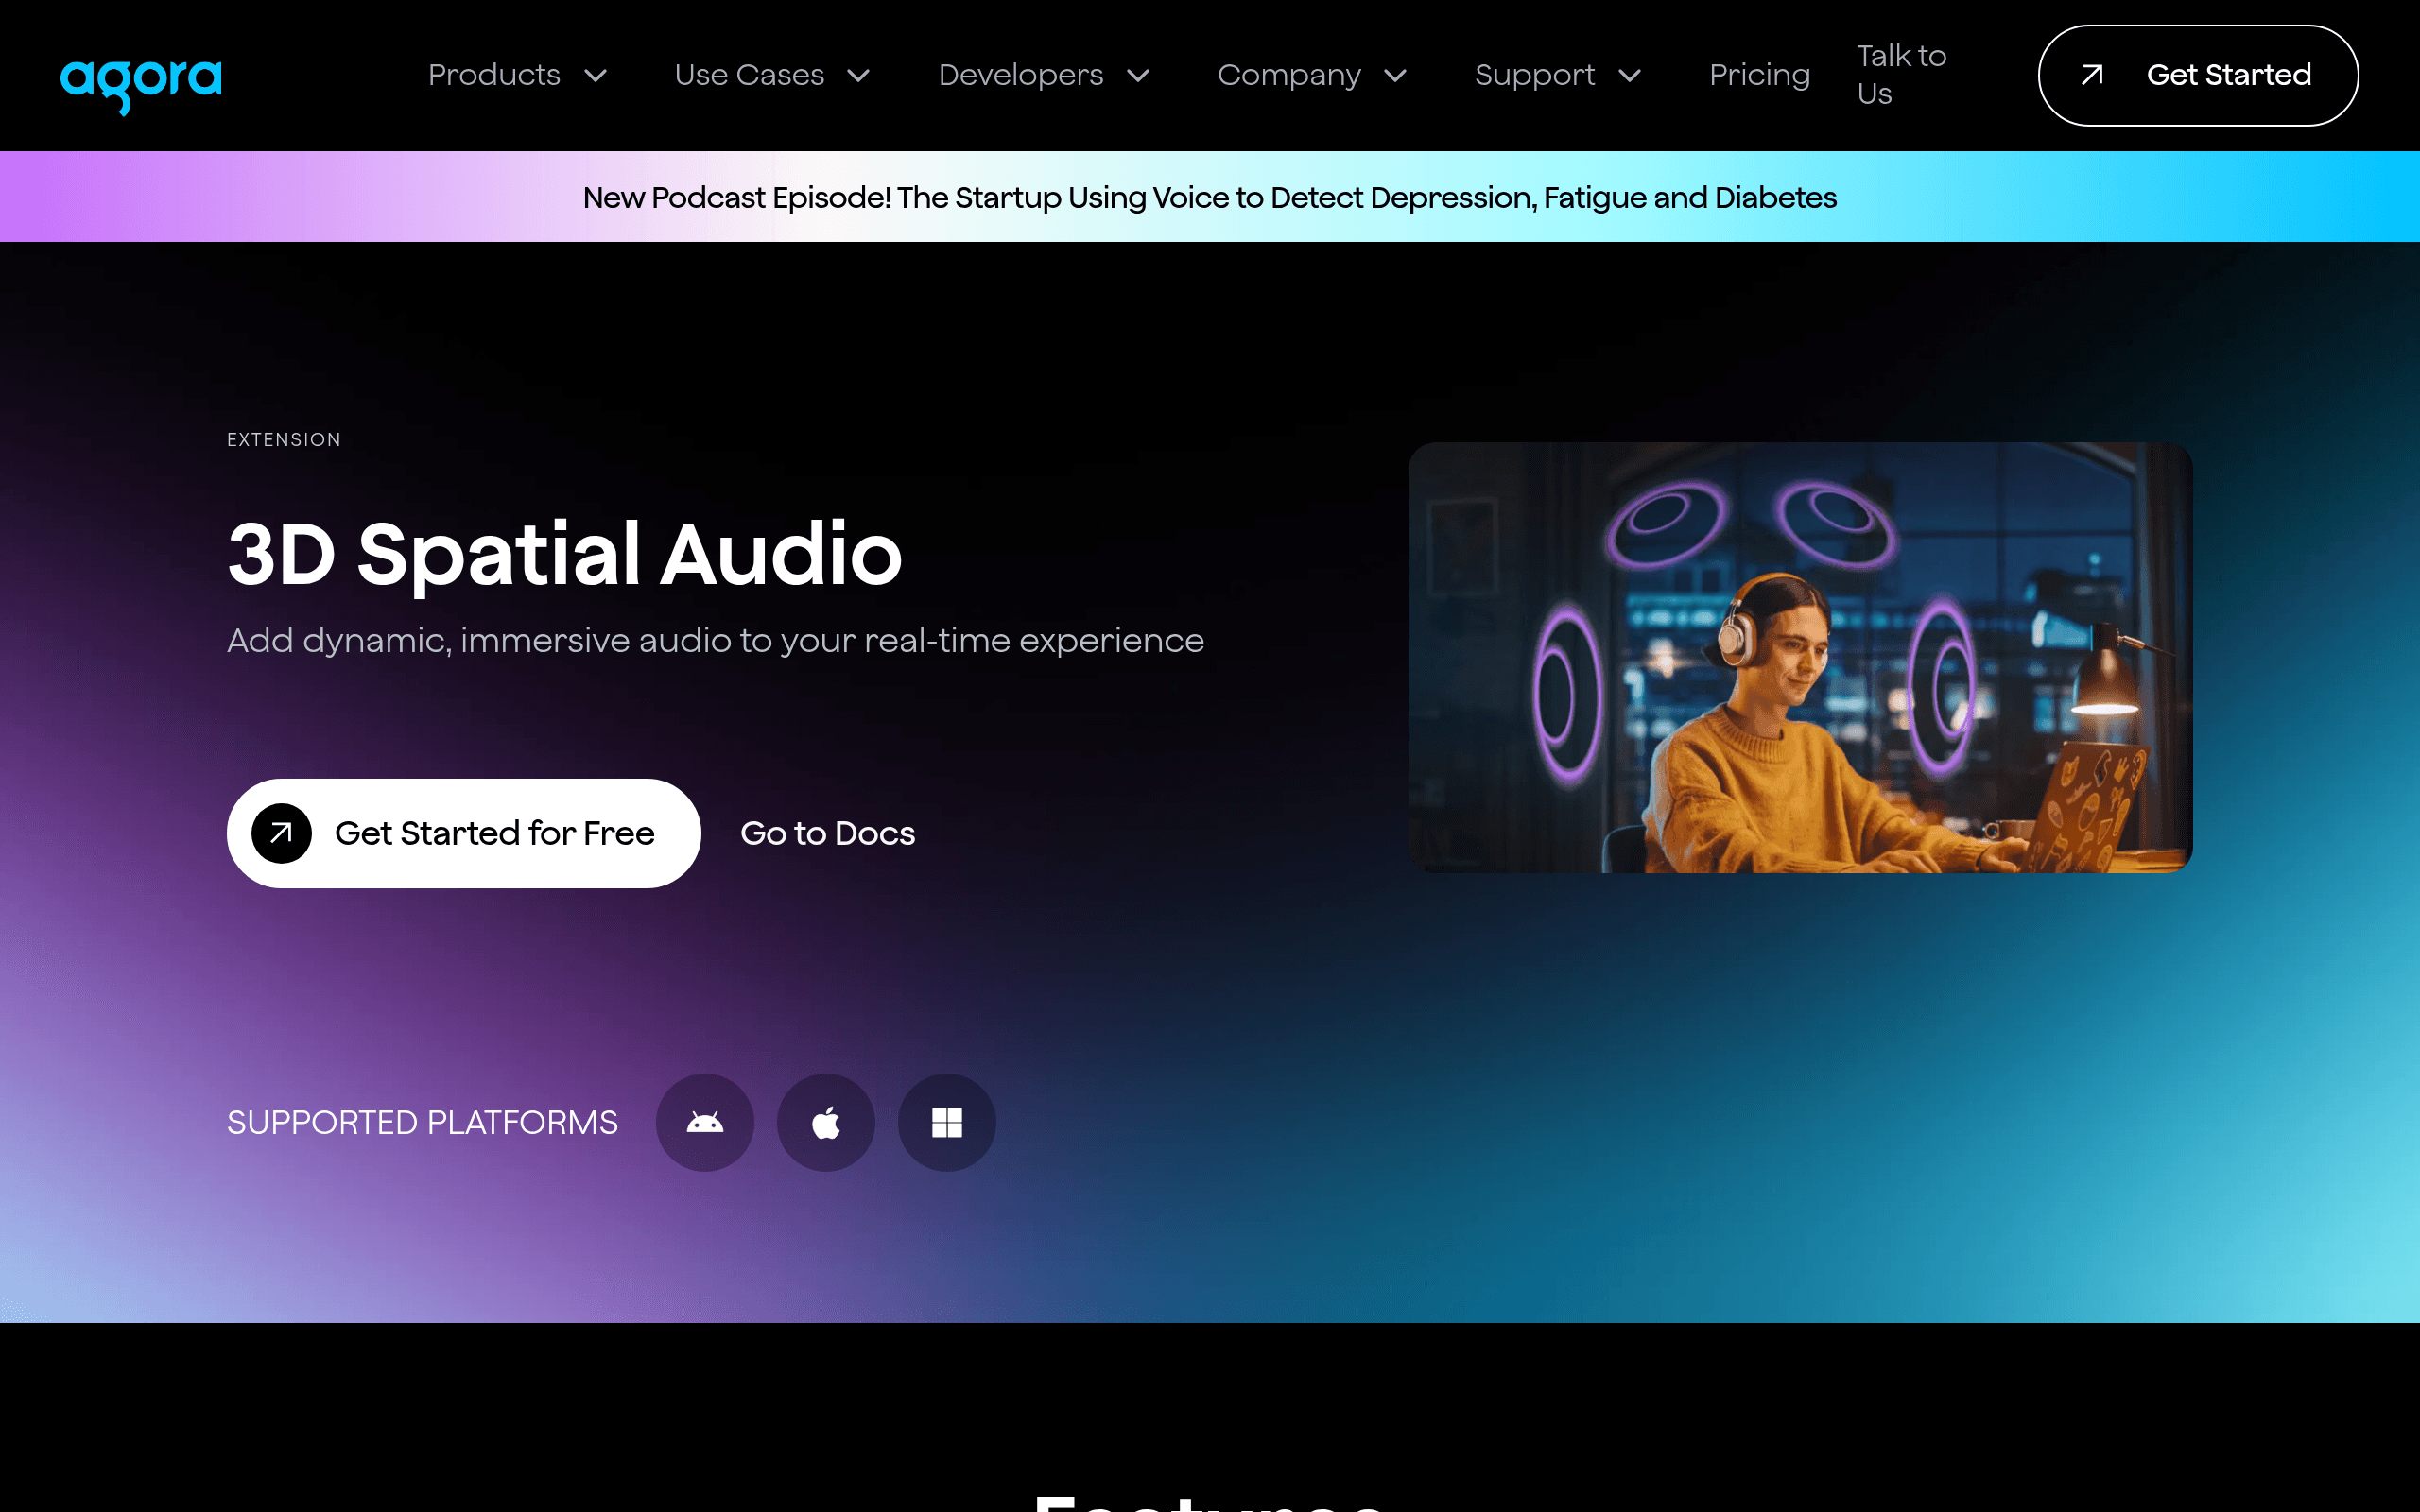This screenshot has height=1512, width=2420.
Task: Click the Talk to Us link
Action: tap(1901, 75)
